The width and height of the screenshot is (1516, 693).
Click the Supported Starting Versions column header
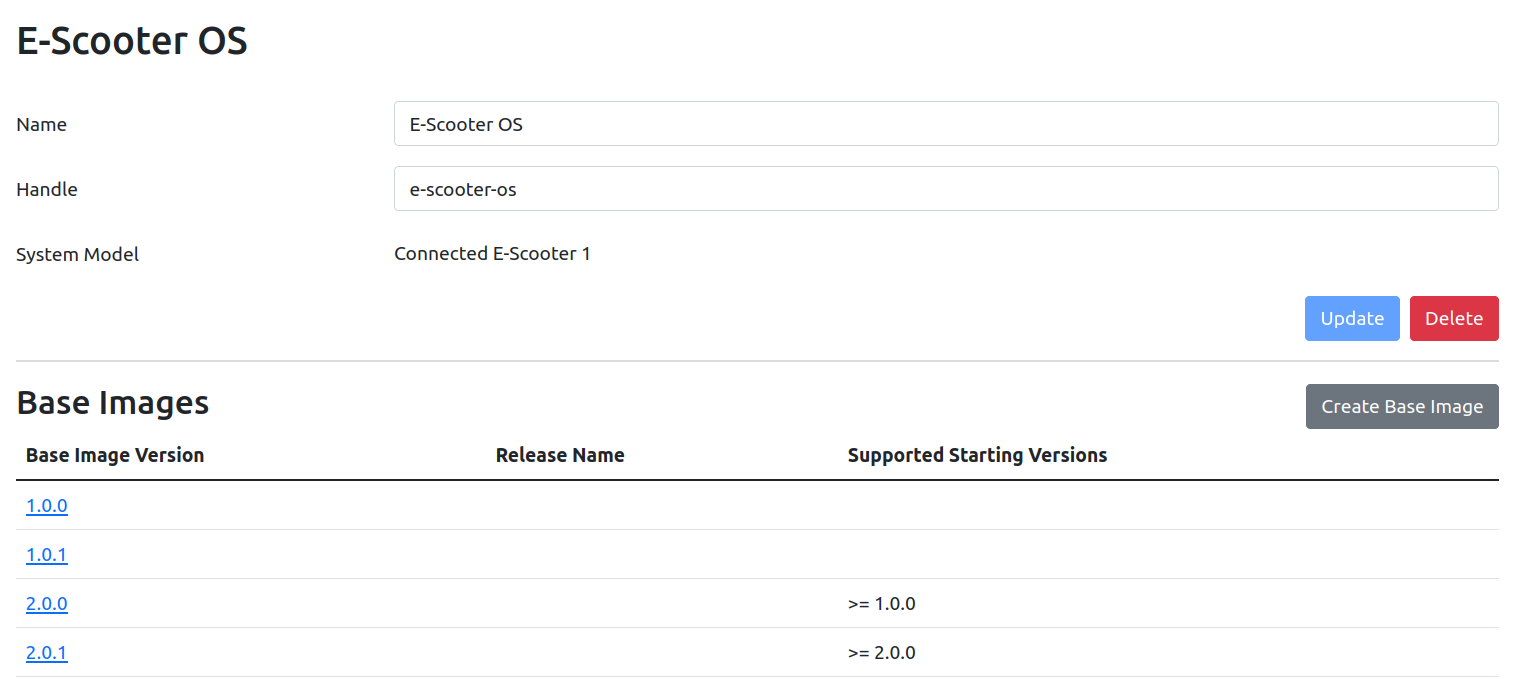(x=977, y=455)
